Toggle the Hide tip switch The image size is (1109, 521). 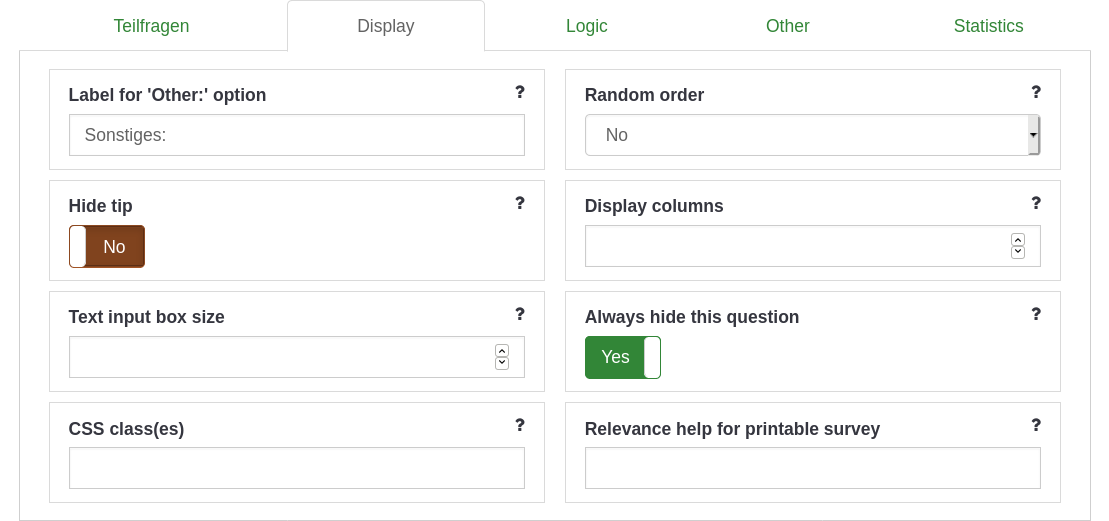coord(107,247)
